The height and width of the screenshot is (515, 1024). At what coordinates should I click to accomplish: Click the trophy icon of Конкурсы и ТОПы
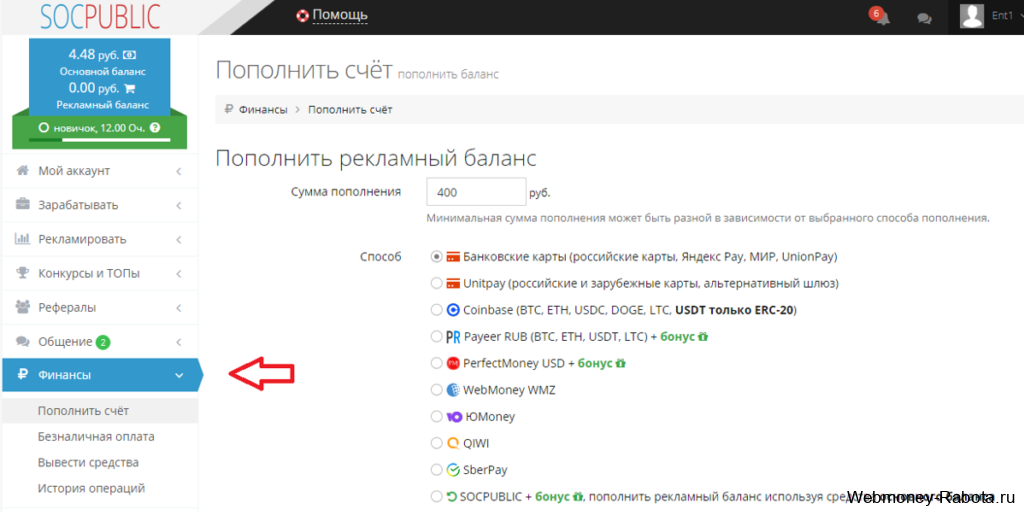pos(22,273)
